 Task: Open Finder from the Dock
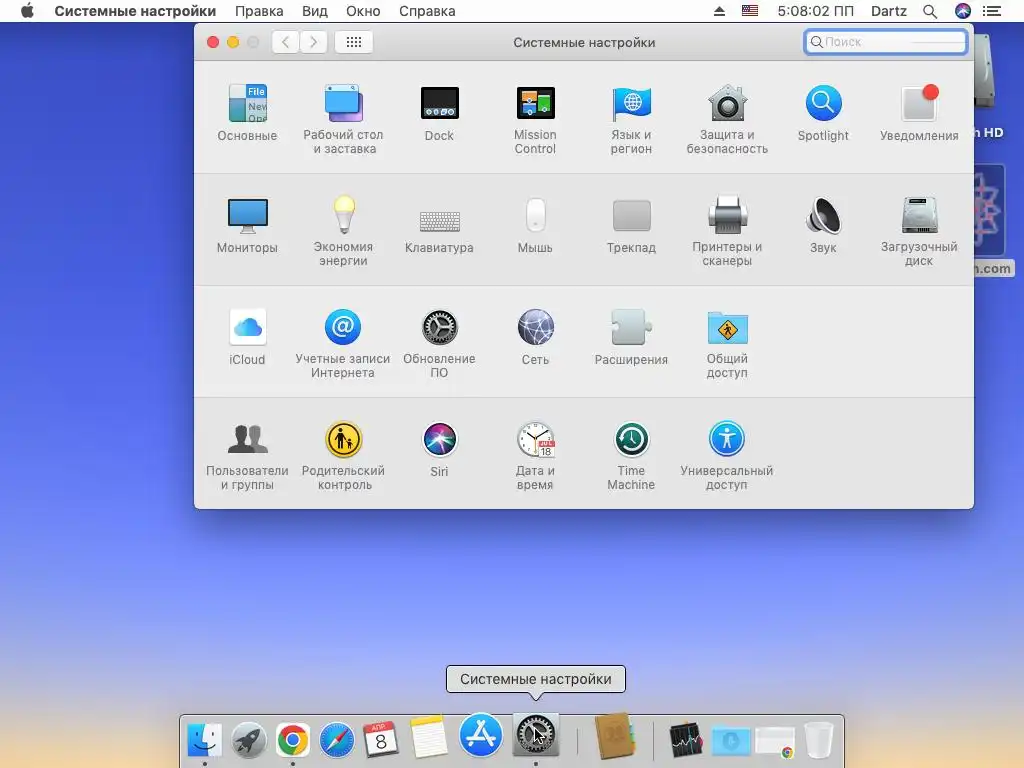[x=204, y=739]
